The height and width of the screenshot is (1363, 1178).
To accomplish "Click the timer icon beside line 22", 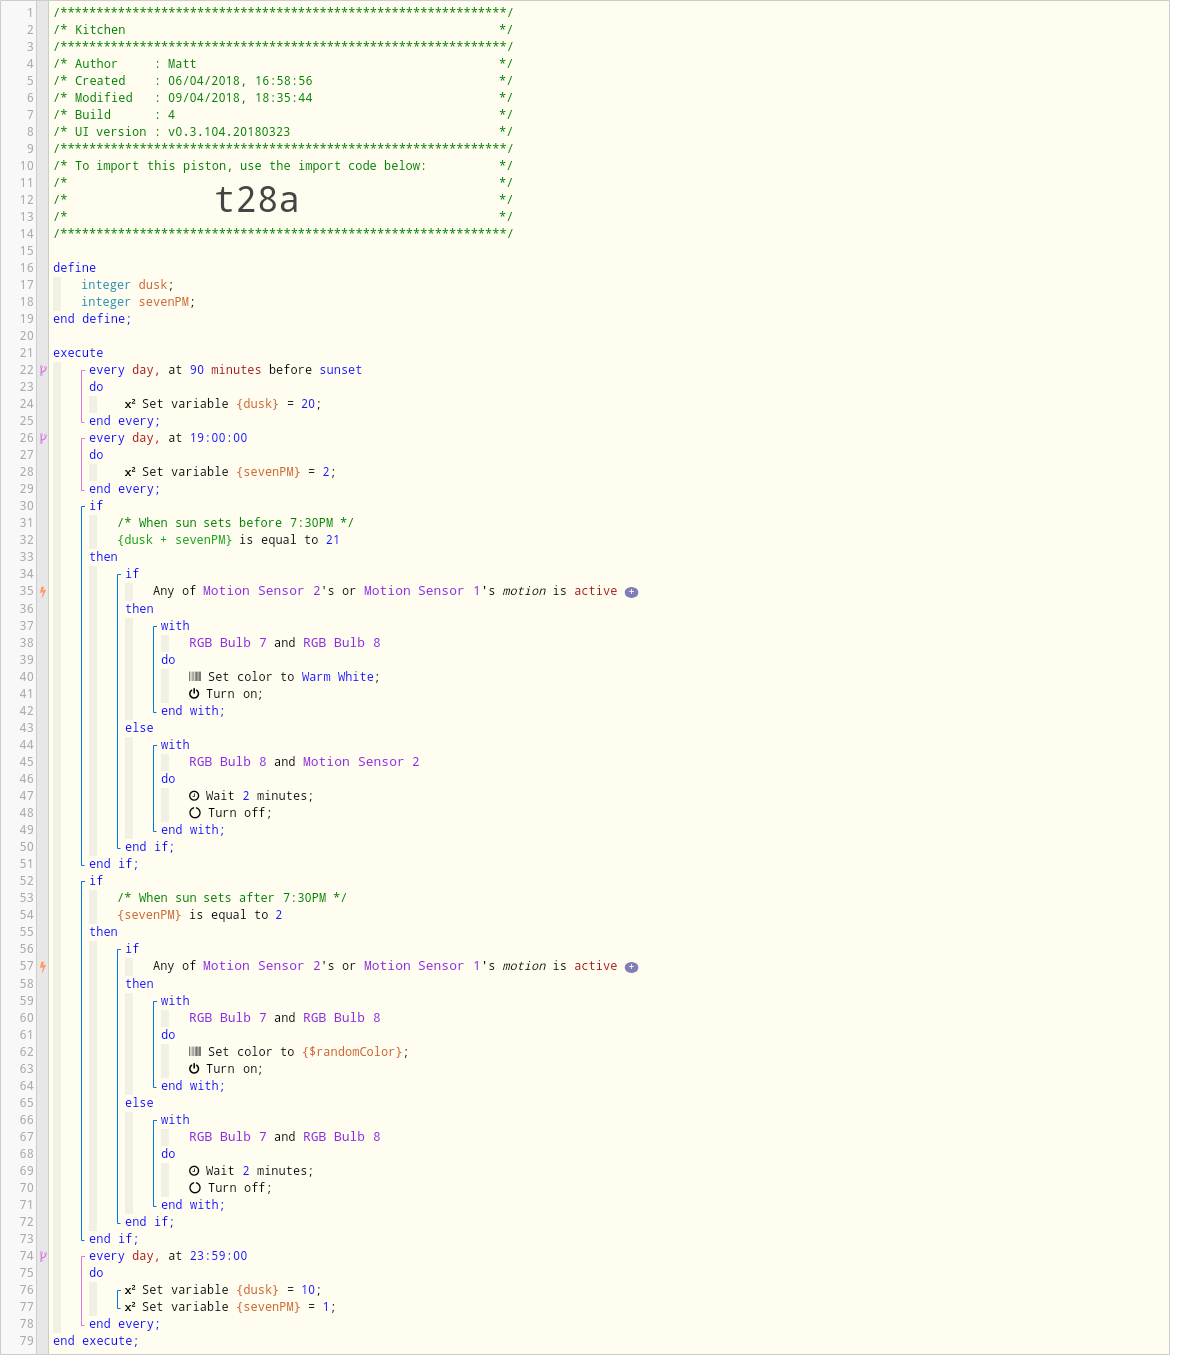I will [x=43, y=370].
